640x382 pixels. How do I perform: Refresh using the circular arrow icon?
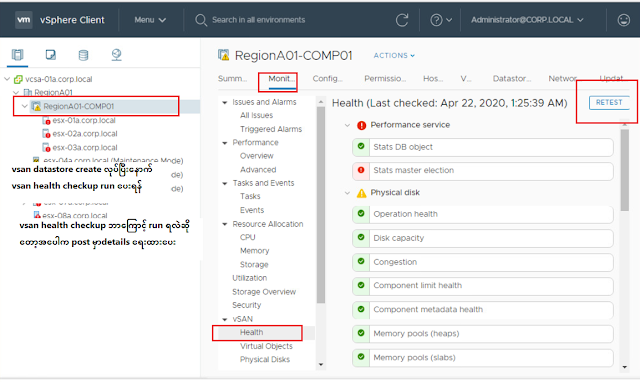point(402,20)
